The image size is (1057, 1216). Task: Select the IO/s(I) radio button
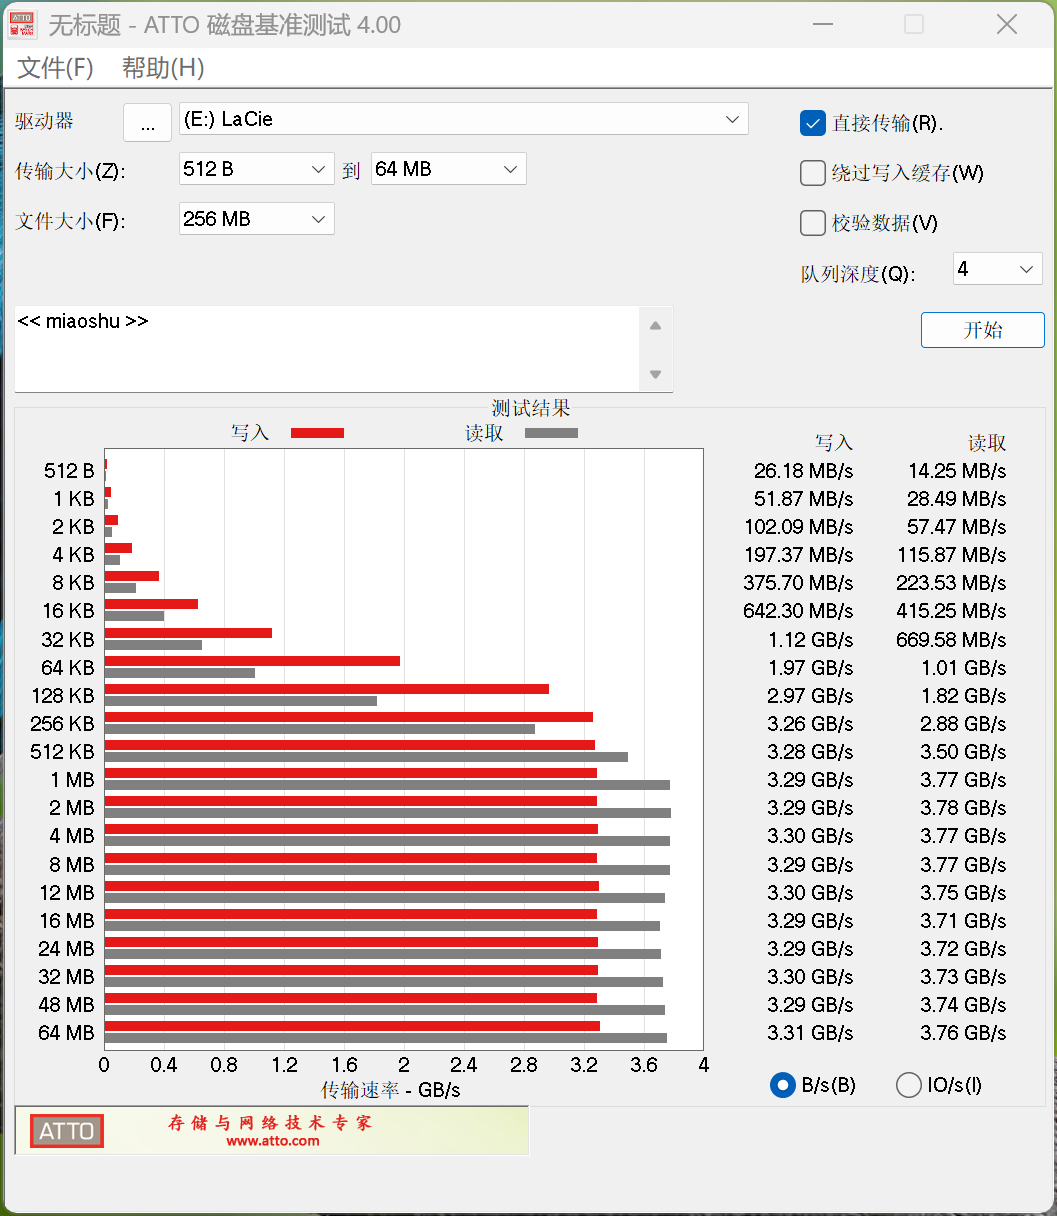pyautogui.click(x=908, y=1084)
